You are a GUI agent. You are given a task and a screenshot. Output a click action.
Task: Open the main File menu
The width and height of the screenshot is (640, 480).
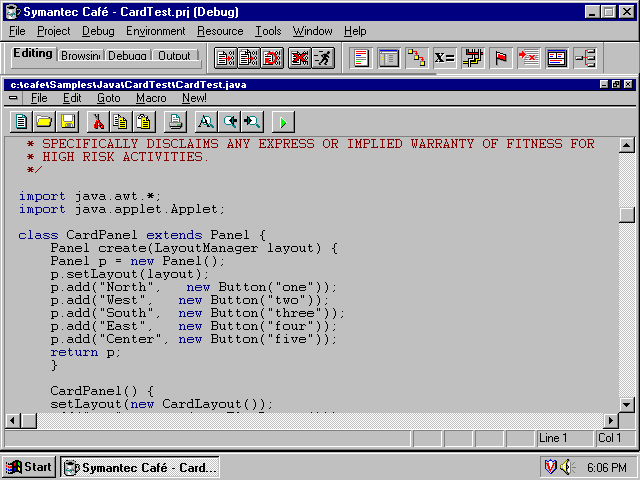pos(17,31)
